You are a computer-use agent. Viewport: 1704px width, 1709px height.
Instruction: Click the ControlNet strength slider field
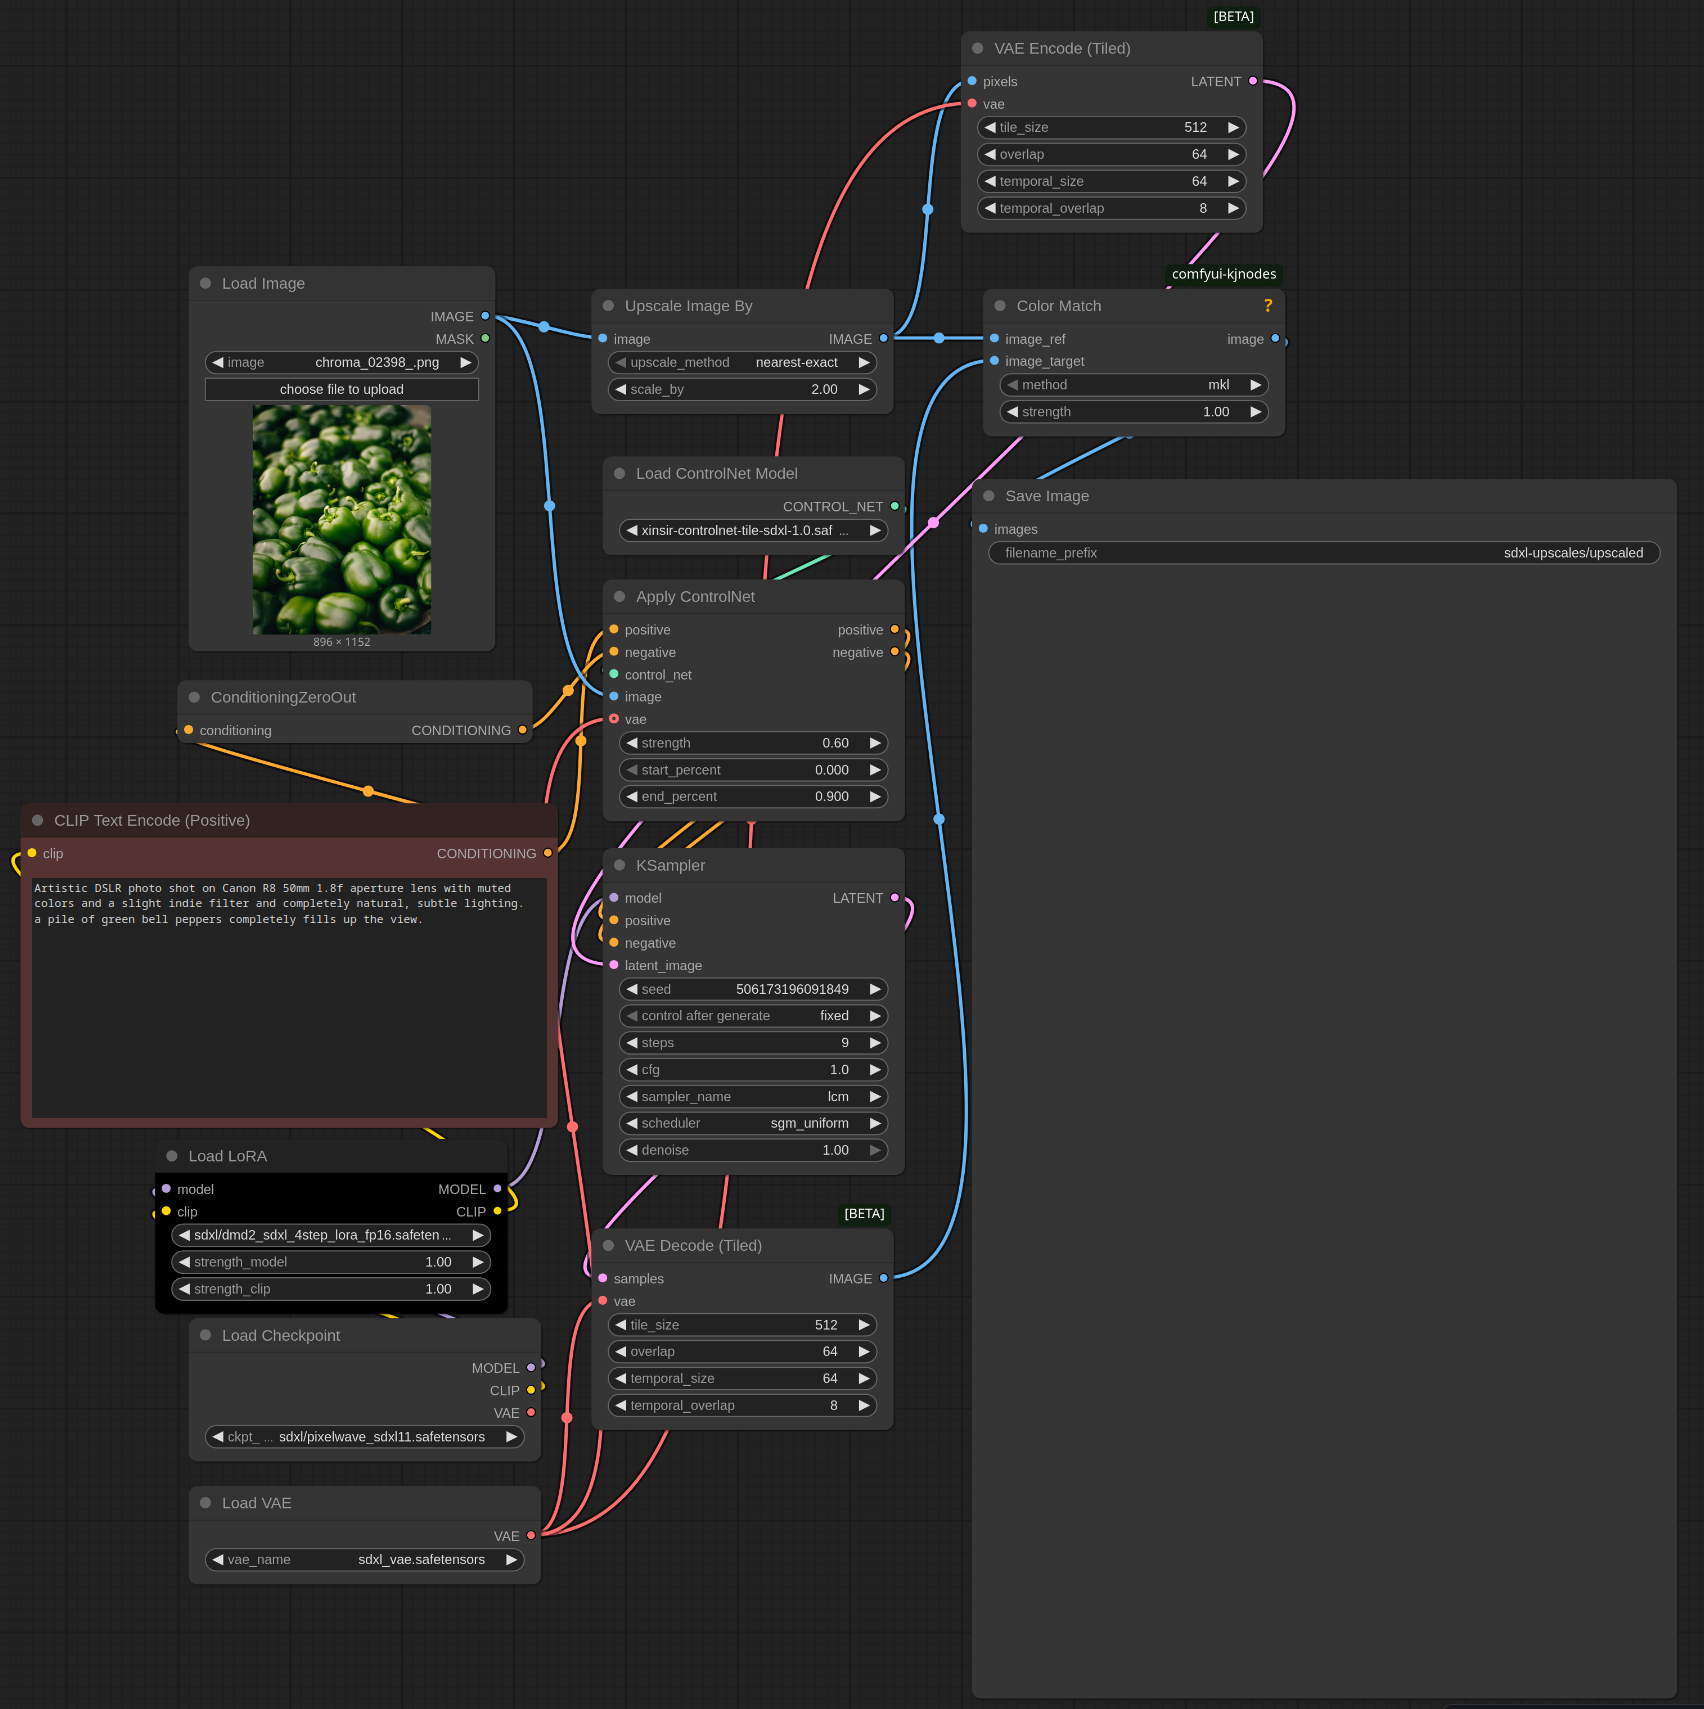752,743
